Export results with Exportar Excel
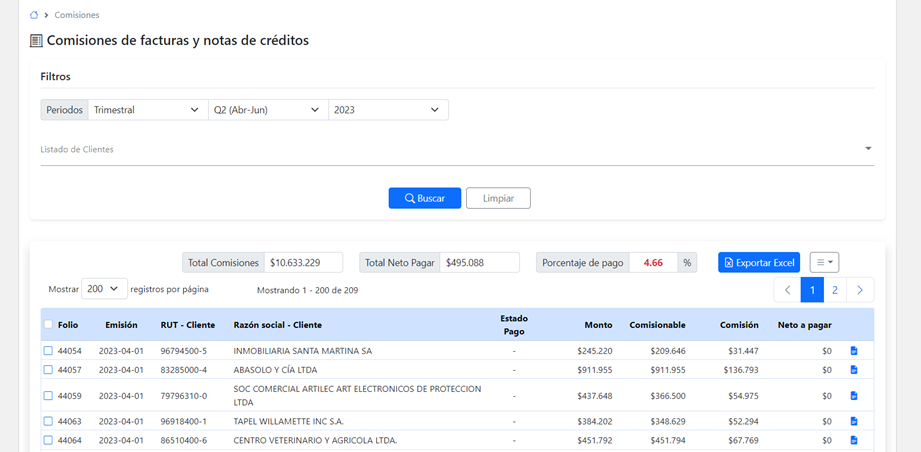 pos(758,263)
